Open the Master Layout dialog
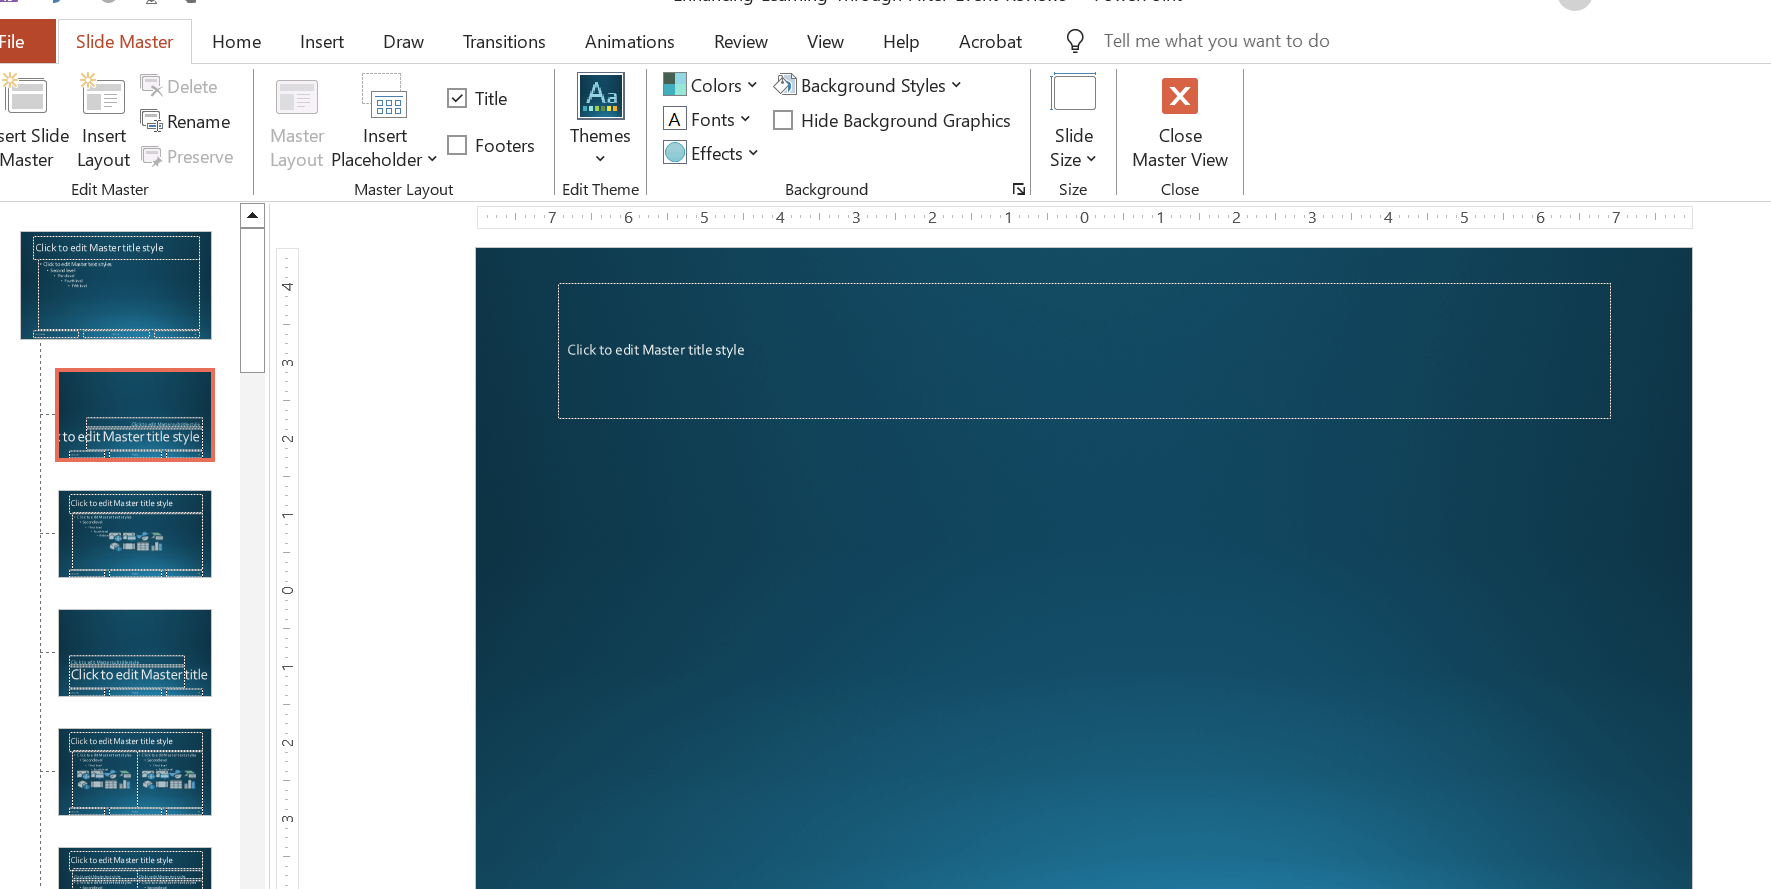The image size is (1771, 889). 297,123
